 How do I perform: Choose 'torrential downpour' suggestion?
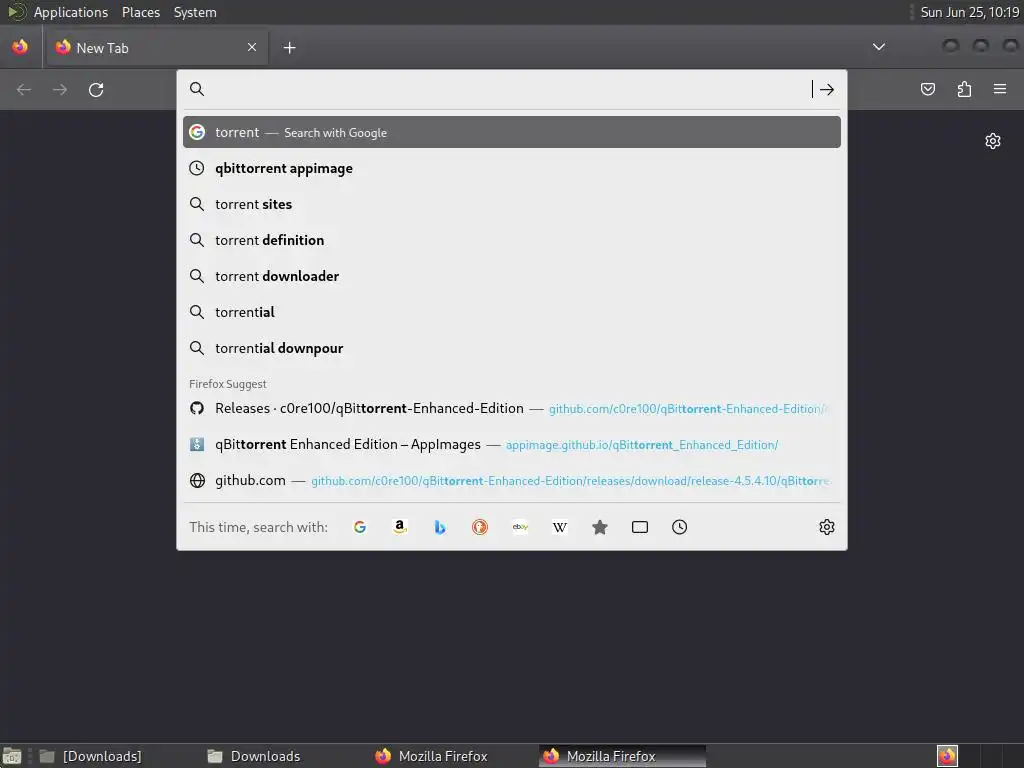click(511, 348)
